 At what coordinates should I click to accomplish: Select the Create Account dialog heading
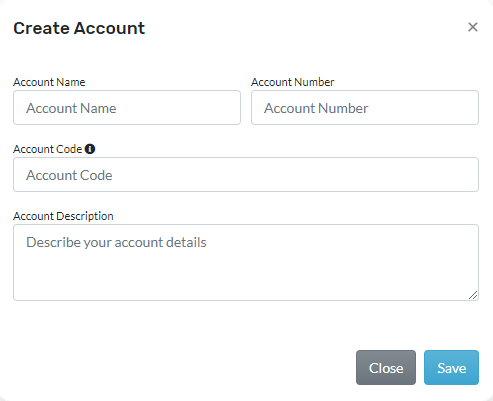(79, 28)
